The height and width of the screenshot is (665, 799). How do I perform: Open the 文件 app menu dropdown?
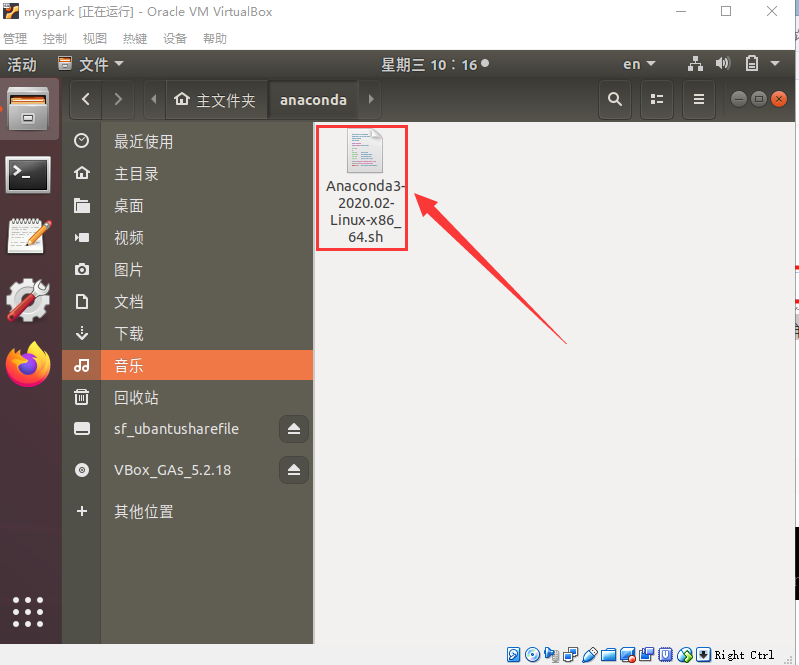[91, 64]
